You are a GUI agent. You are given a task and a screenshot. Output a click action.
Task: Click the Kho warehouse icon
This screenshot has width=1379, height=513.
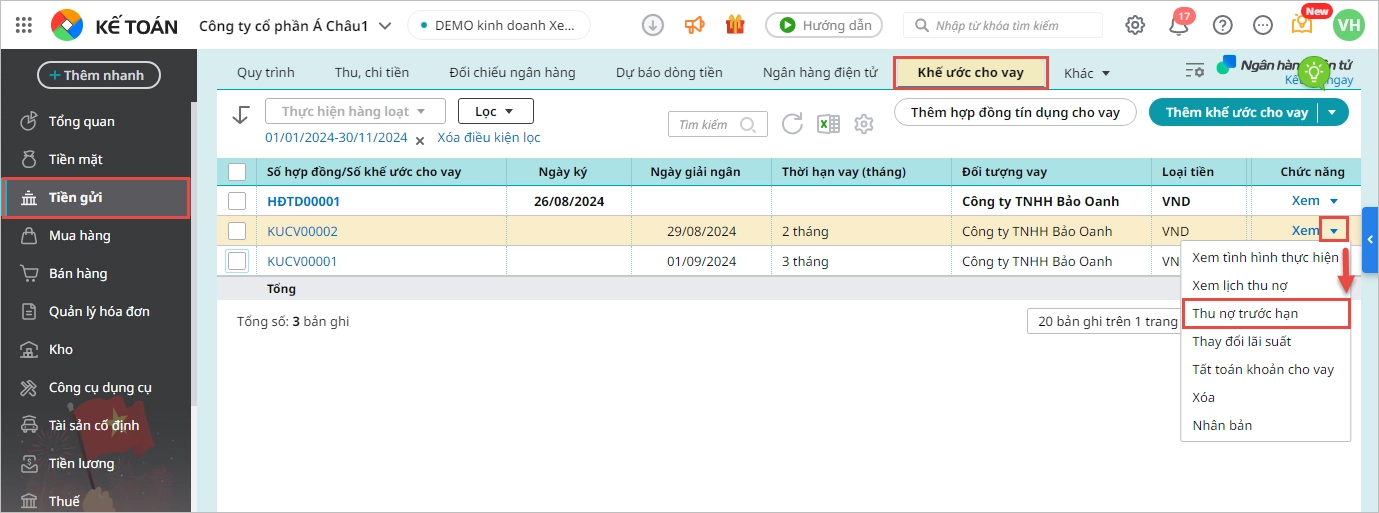point(29,349)
